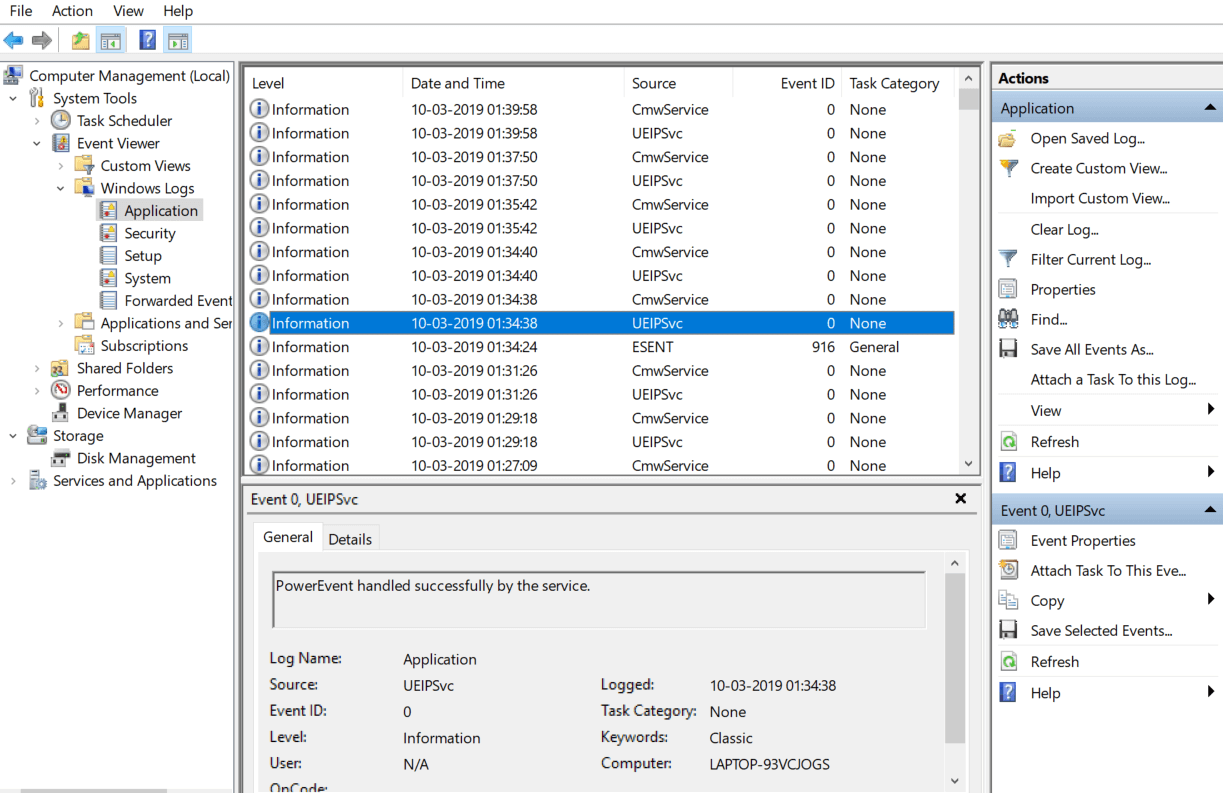Viewport: 1223px width, 793px height.
Task: Click the Disk Management icon in tree
Action: (x=61, y=458)
